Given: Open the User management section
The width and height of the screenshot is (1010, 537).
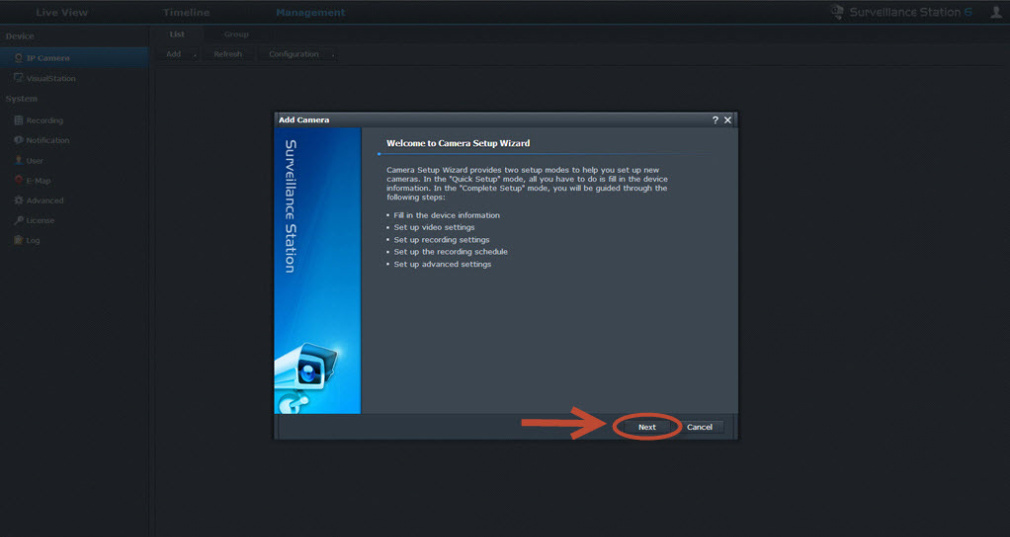Looking at the screenshot, I should click(34, 160).
